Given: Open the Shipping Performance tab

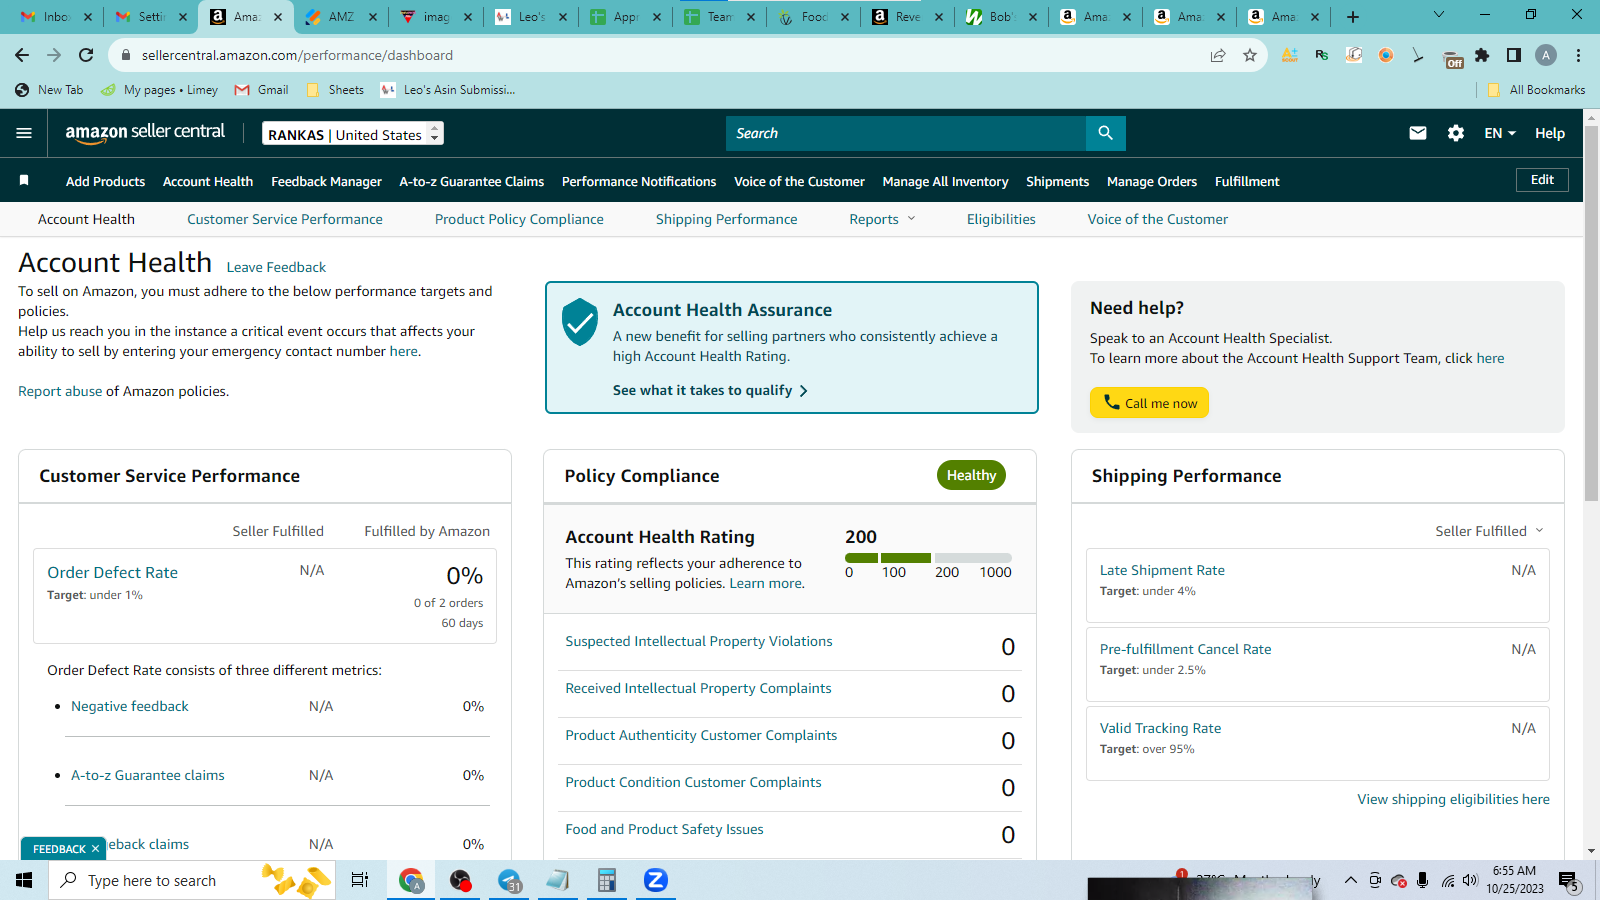Looking at the screenshot, I should pyautogui.click(x=727, y=219).
